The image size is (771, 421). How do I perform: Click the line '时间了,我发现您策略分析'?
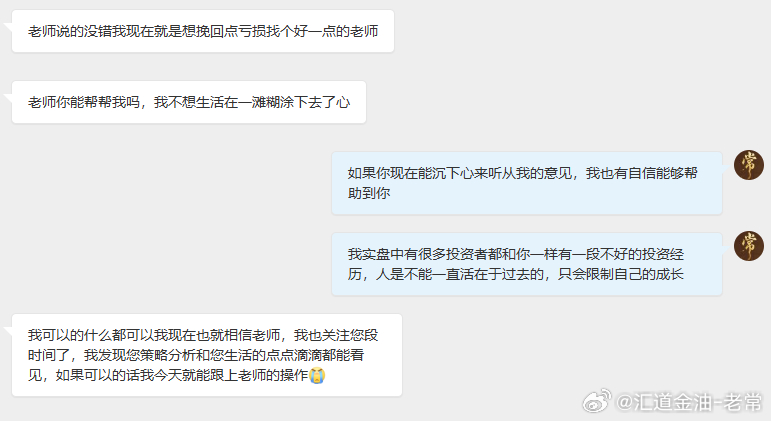pos(196,355)
